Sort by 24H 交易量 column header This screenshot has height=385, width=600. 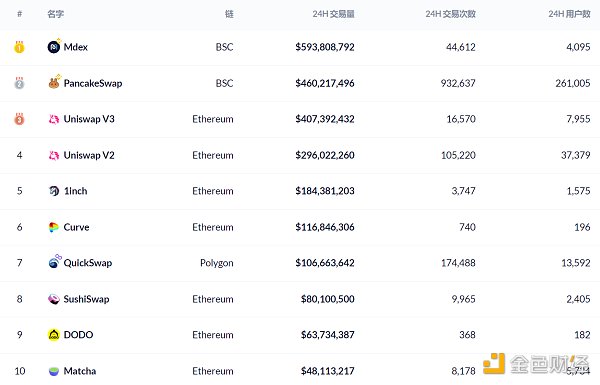click(333, 14)
